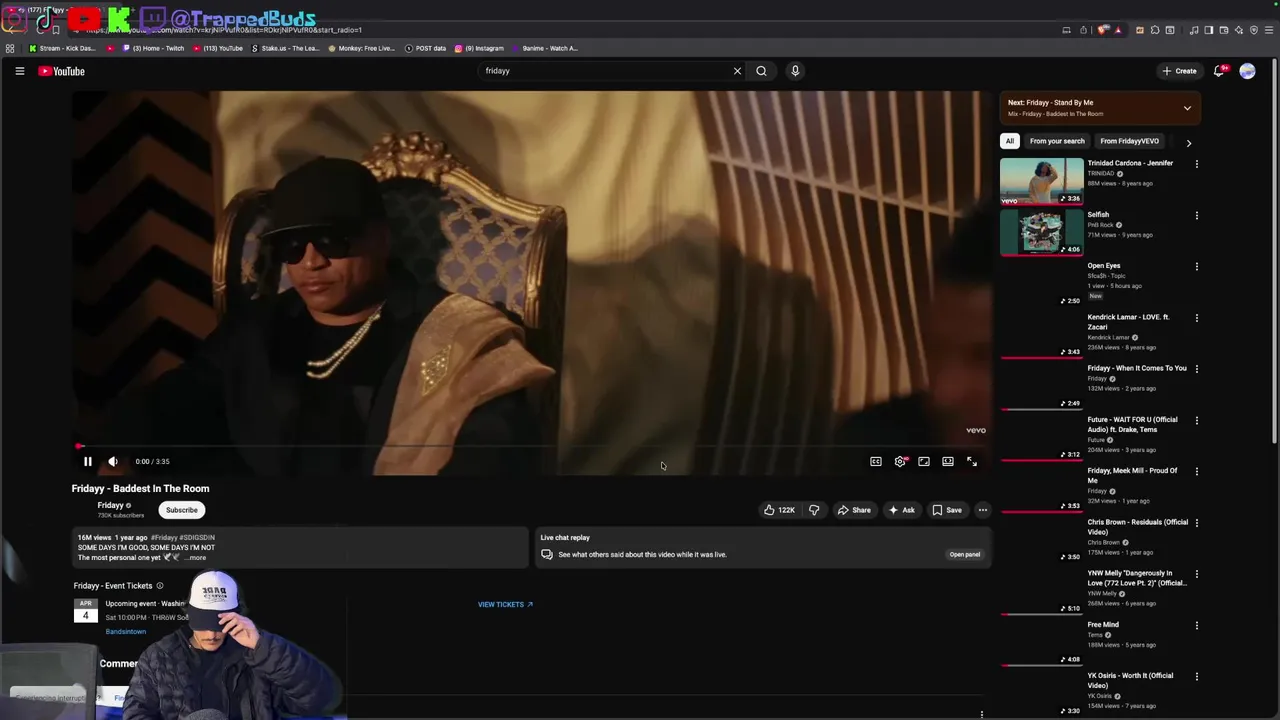Open Free Mind by Tems
Screen dimensions: 1280x720
click(x=1103, y=624)
